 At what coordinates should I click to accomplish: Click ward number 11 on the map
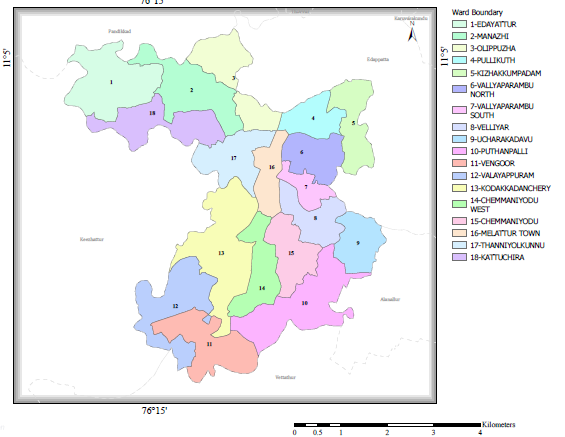pos(209,344)
